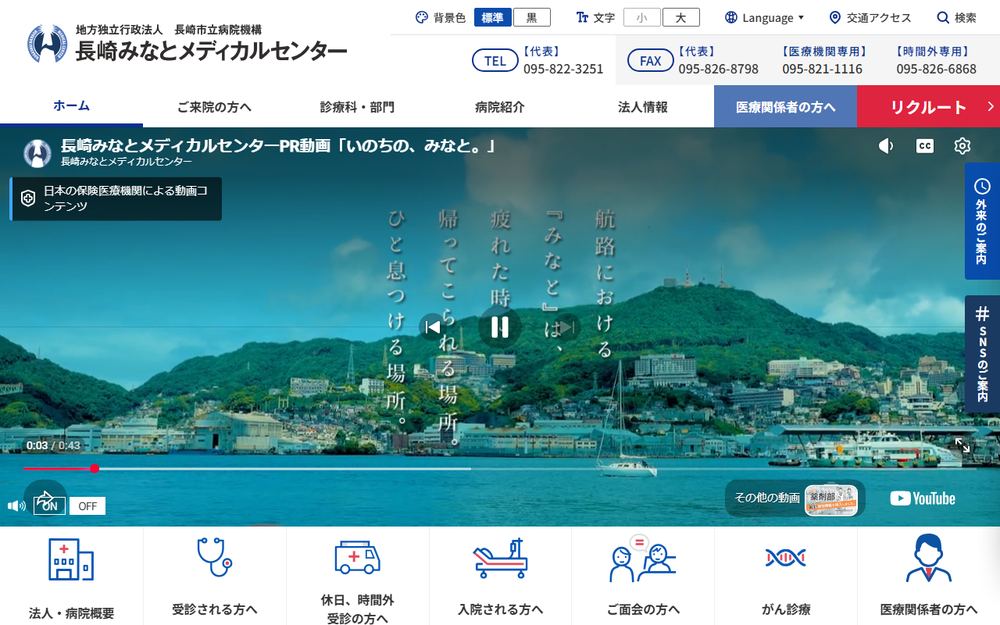Screen dimensions: 1000x625
Task: Open the 法人・病院概要 building icon
Action: 71,559
